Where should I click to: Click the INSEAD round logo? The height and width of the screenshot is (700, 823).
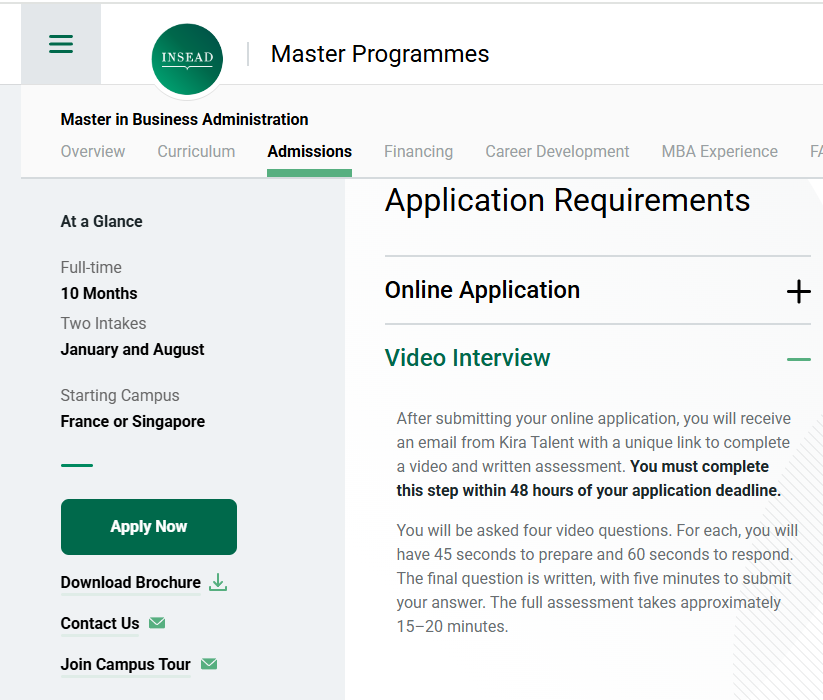(187, 58)
